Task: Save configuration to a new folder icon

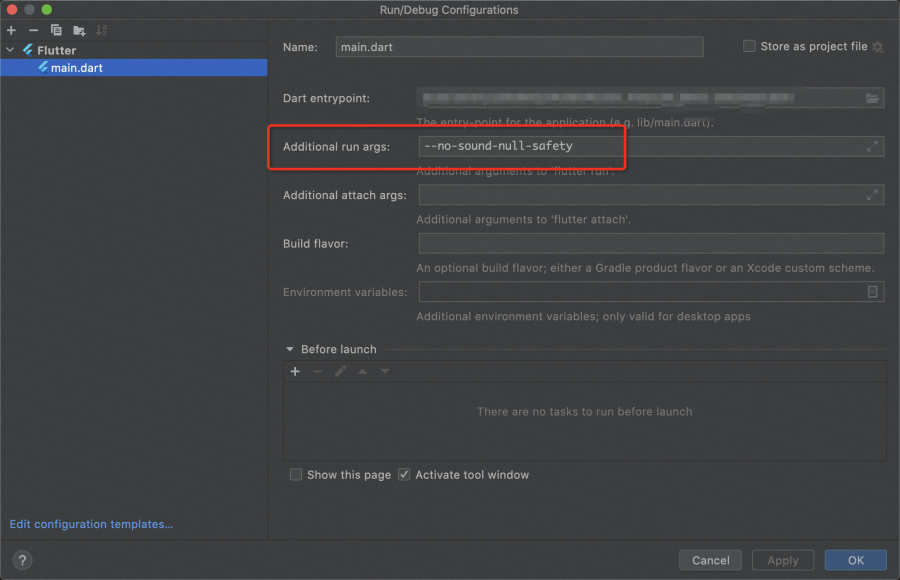Action: pos(79,30)
